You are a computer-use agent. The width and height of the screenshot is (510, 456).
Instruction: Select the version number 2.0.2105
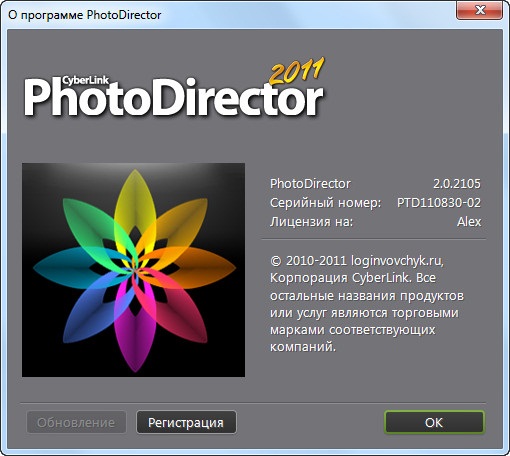click(457, 184)
